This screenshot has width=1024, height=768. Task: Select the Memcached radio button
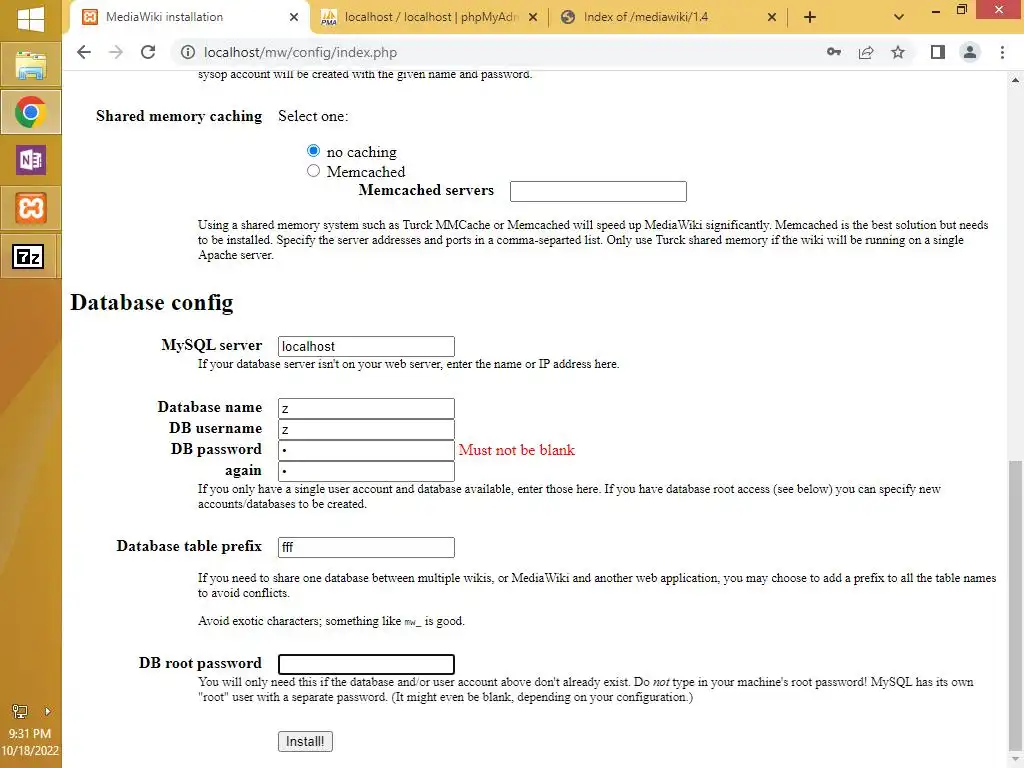coord(313,170)
